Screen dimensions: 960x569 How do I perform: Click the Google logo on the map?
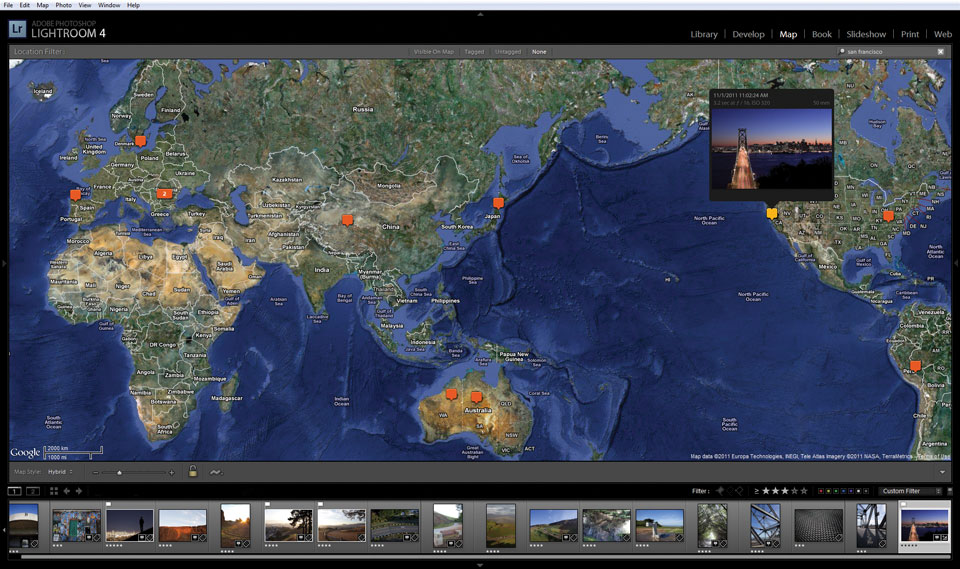tap(25, 453)
